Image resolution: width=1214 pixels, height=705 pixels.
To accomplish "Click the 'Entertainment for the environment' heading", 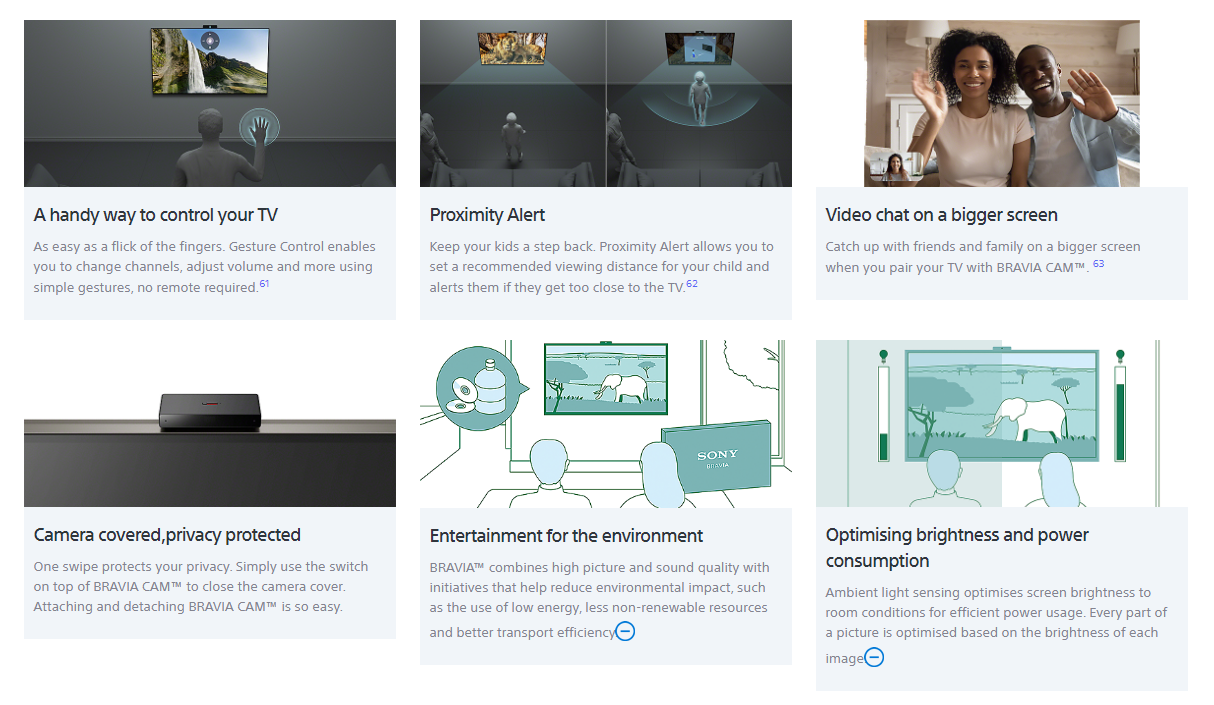I will (x=566, y=535).
